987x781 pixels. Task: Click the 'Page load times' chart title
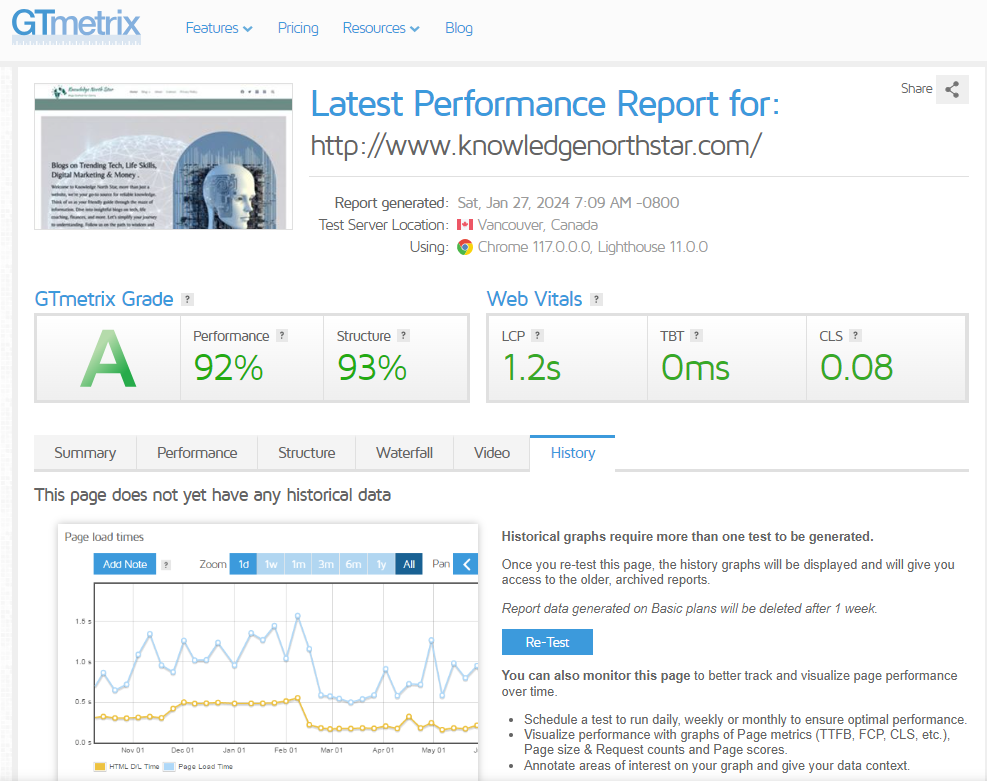pyautogui.click(x=104, y=537)
